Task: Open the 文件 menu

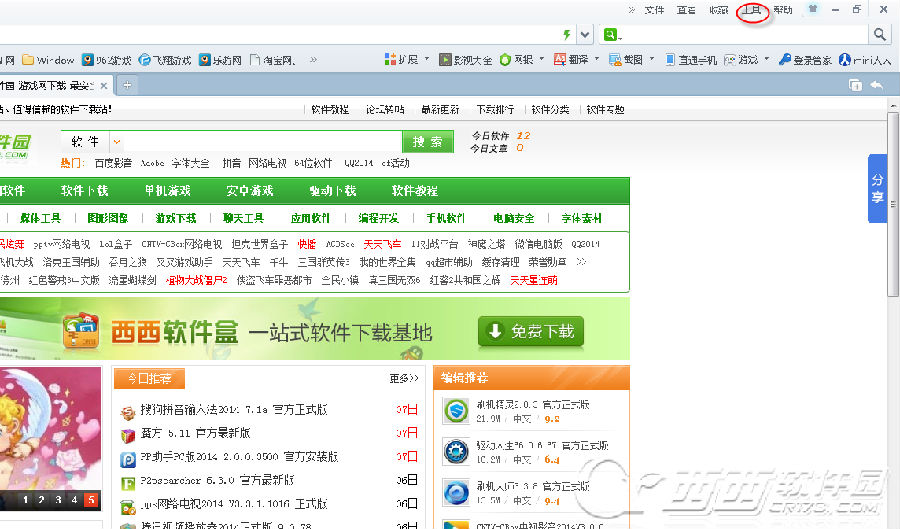Action: point(654,10)
